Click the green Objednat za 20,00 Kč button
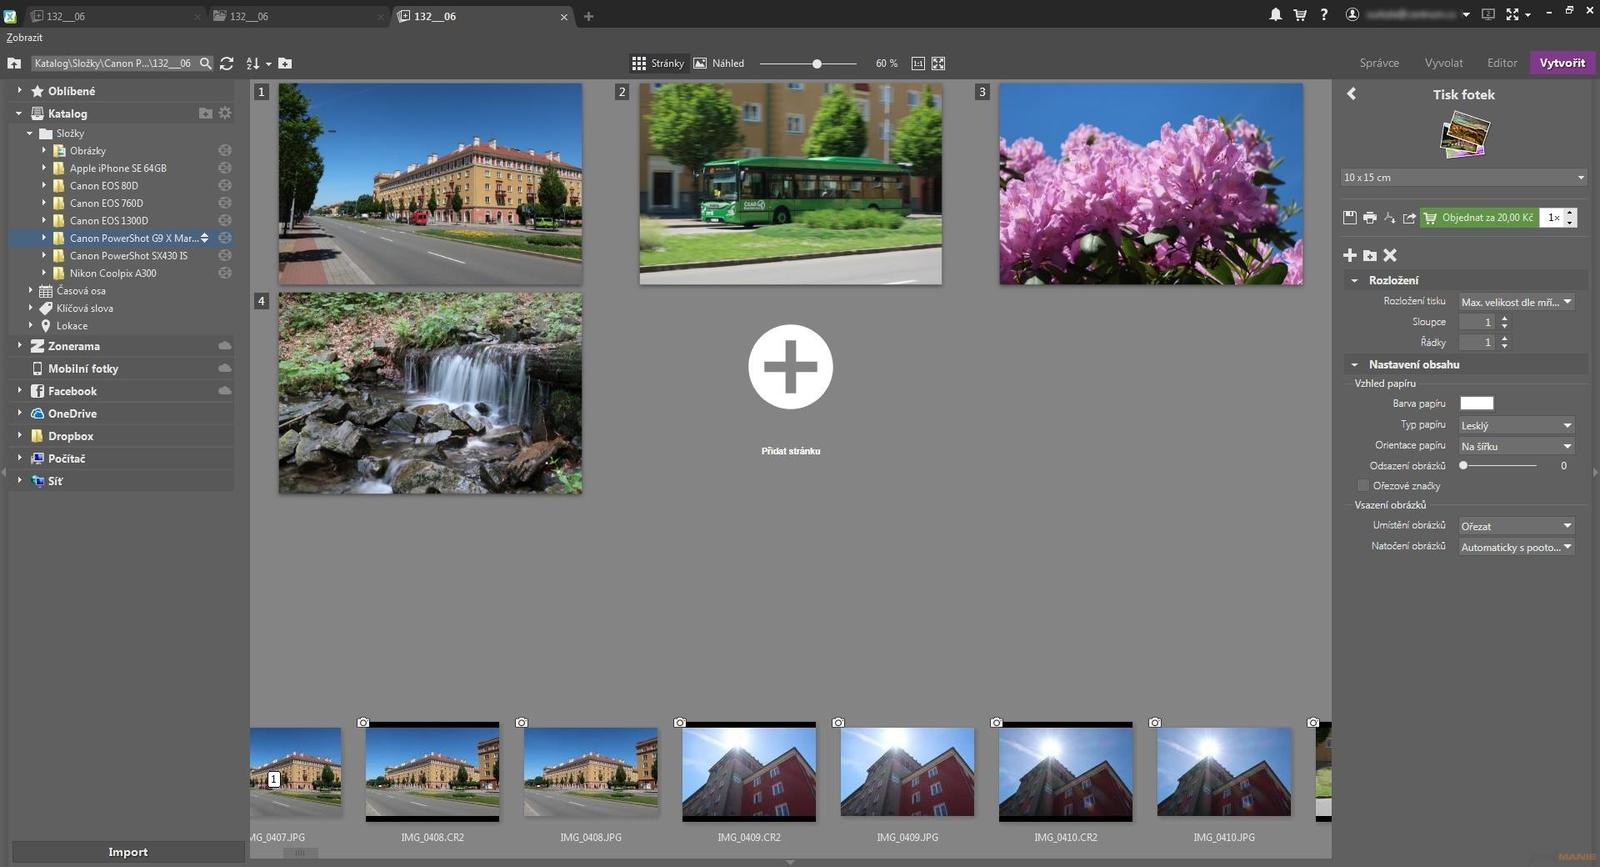Screen dimensions: 1600x867 [1478, 217]
